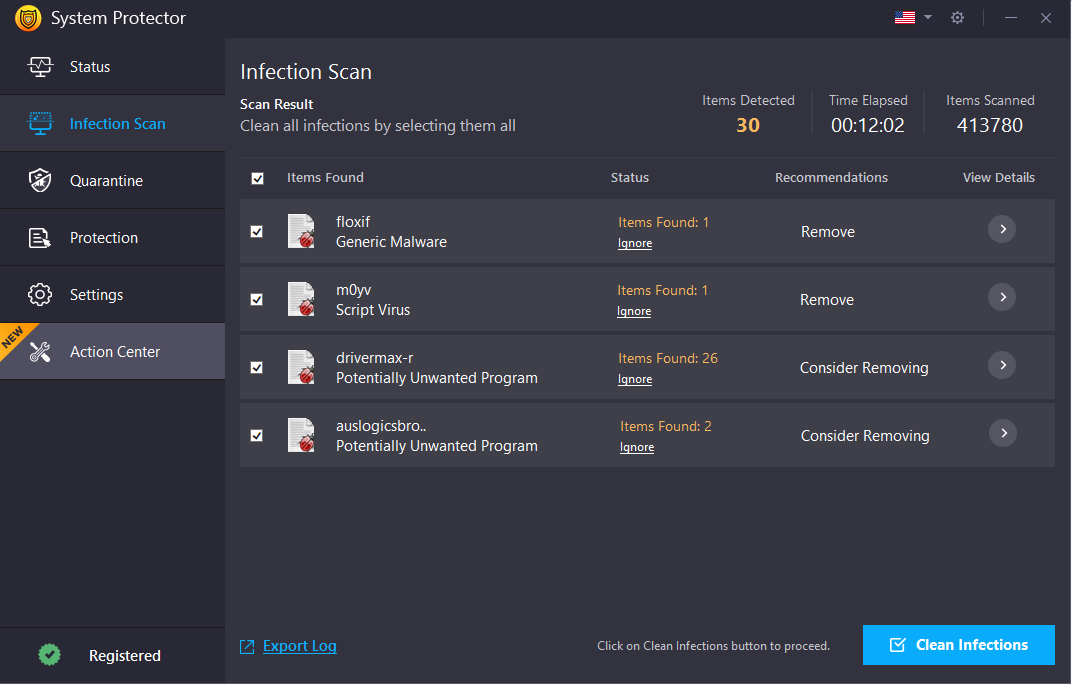Click the Quarantine shield icon in sidebar
1072x684 pixels.
(x=40, y=181)
